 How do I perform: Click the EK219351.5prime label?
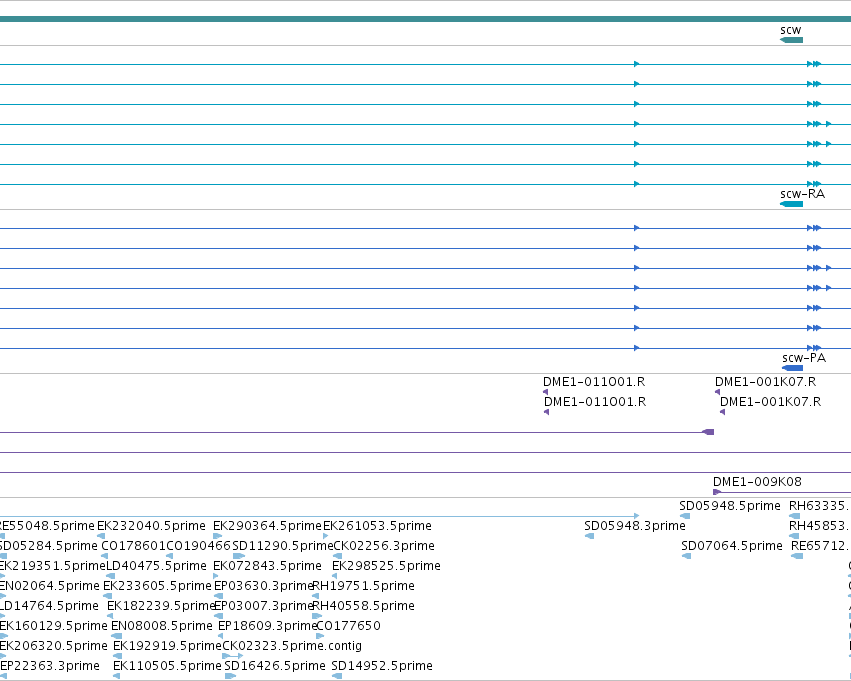[x=52, y=566]
